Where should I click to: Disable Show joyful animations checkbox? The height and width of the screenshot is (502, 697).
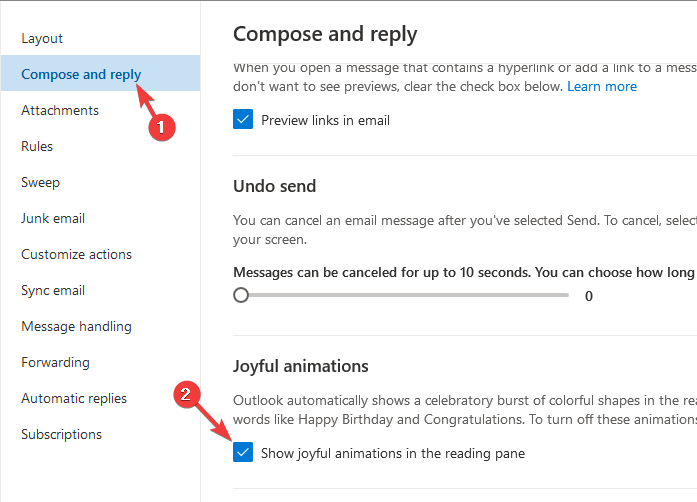click(243, 452)
